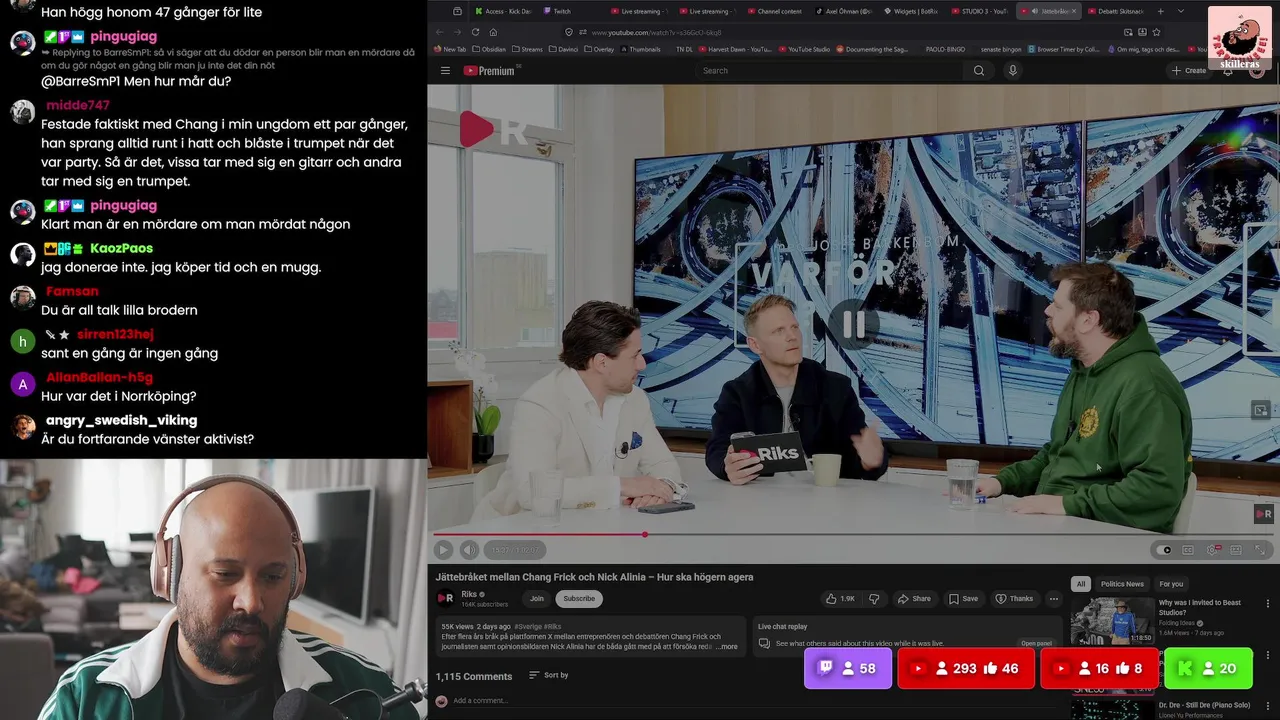Viewport: 1280px width, 720px height.
Task: Reload the current YouTube page
Action: [476, 32]
